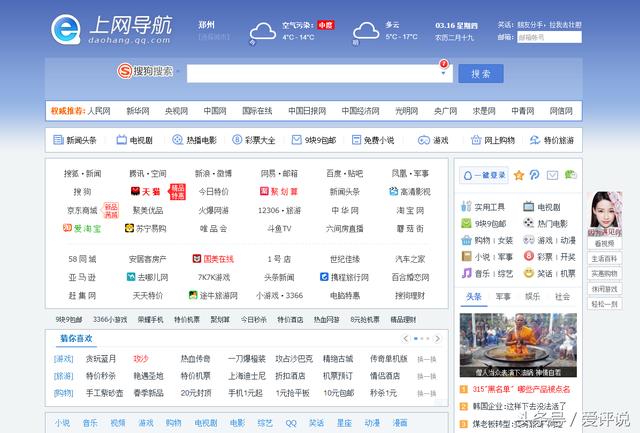Image resolution: width=640 pixels, height=433 pixels.
Task: Open 游戏 gamepad icon in category bar
Action: pyautogui.click(x=424, y=140)
